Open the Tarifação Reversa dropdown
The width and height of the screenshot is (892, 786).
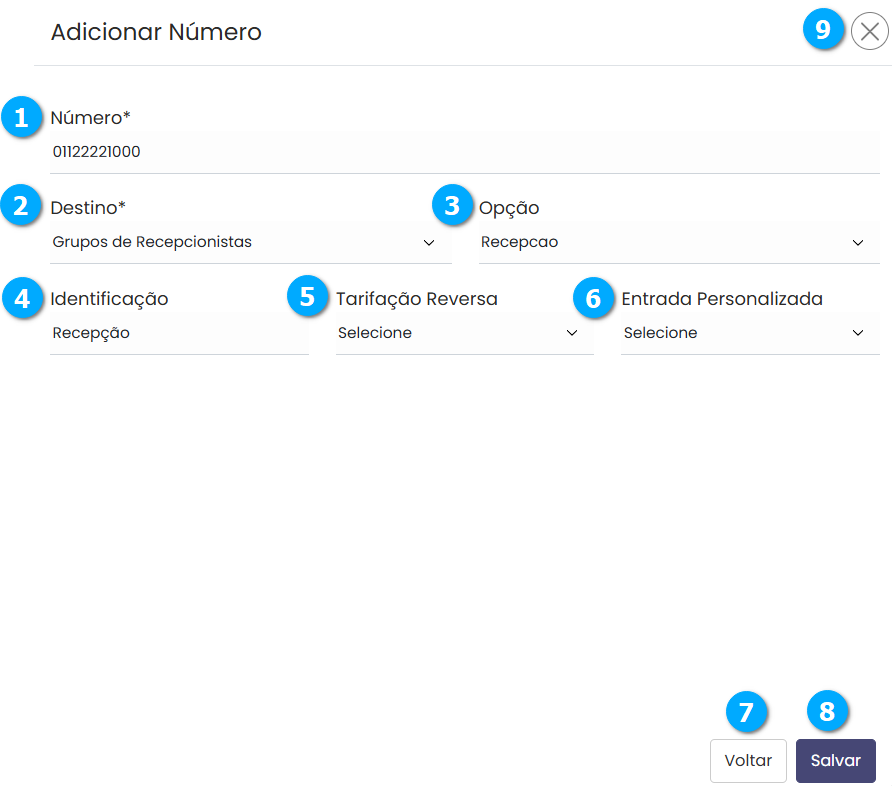[464, 333]
